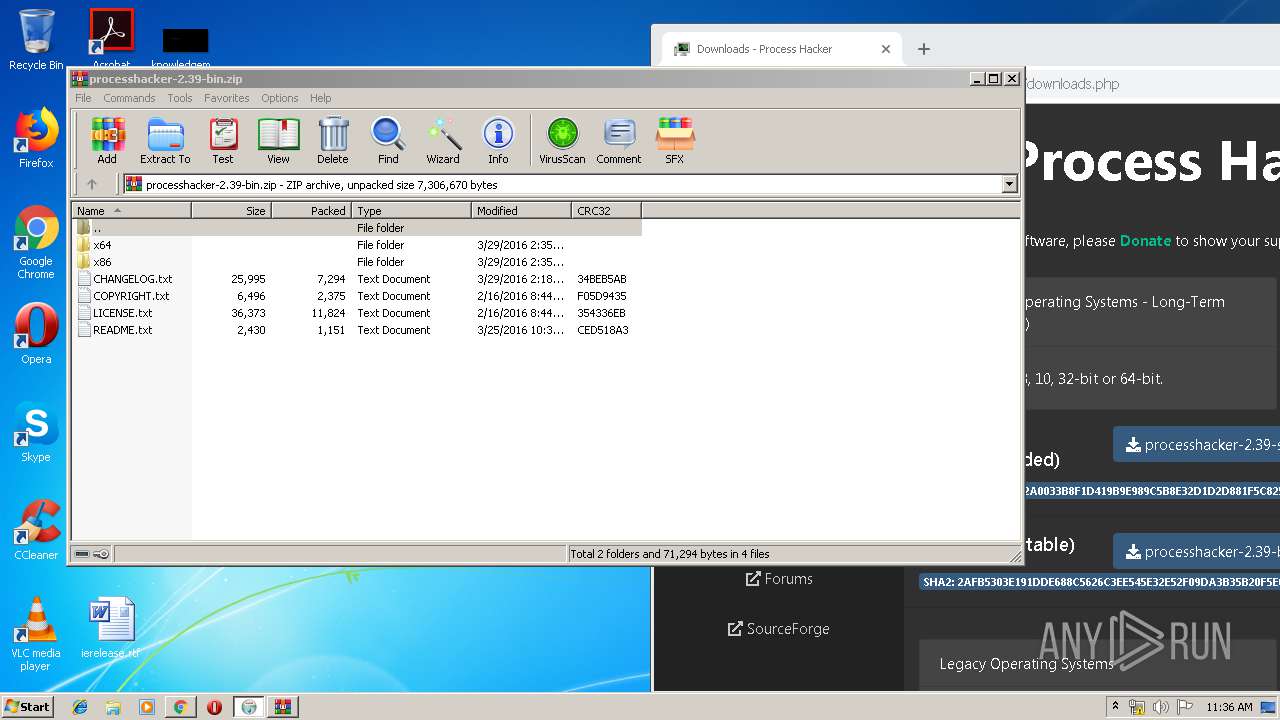Open the Tools menu
Image resolution: width=1280 pixels, height=720 pixels.
point(180,98)
